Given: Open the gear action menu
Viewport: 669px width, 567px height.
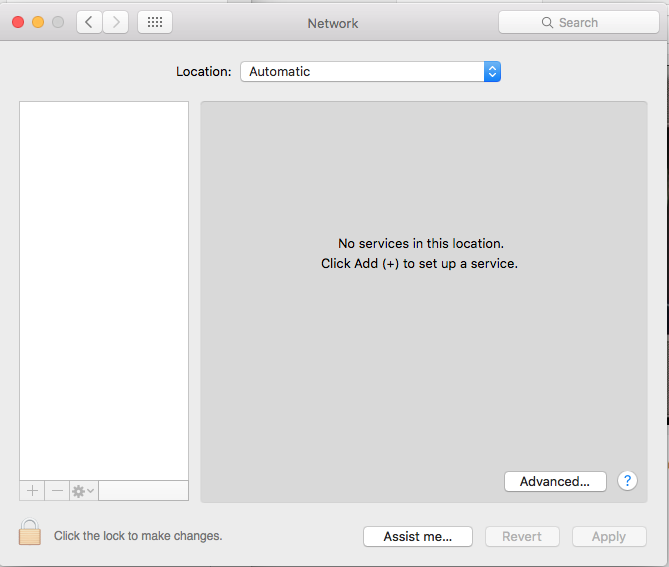Looking at the screenshot, I should (84, 491).
